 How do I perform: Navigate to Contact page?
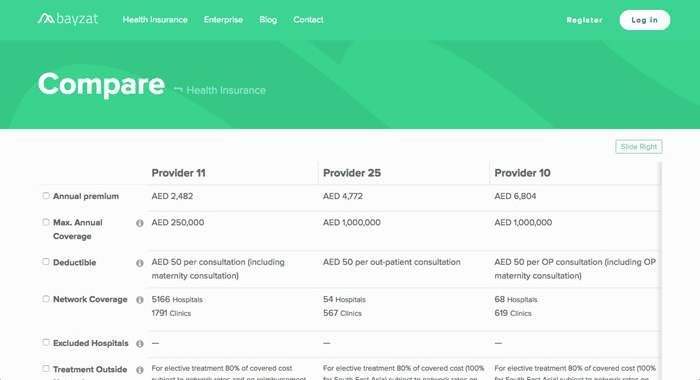click(x=308, y=20)
